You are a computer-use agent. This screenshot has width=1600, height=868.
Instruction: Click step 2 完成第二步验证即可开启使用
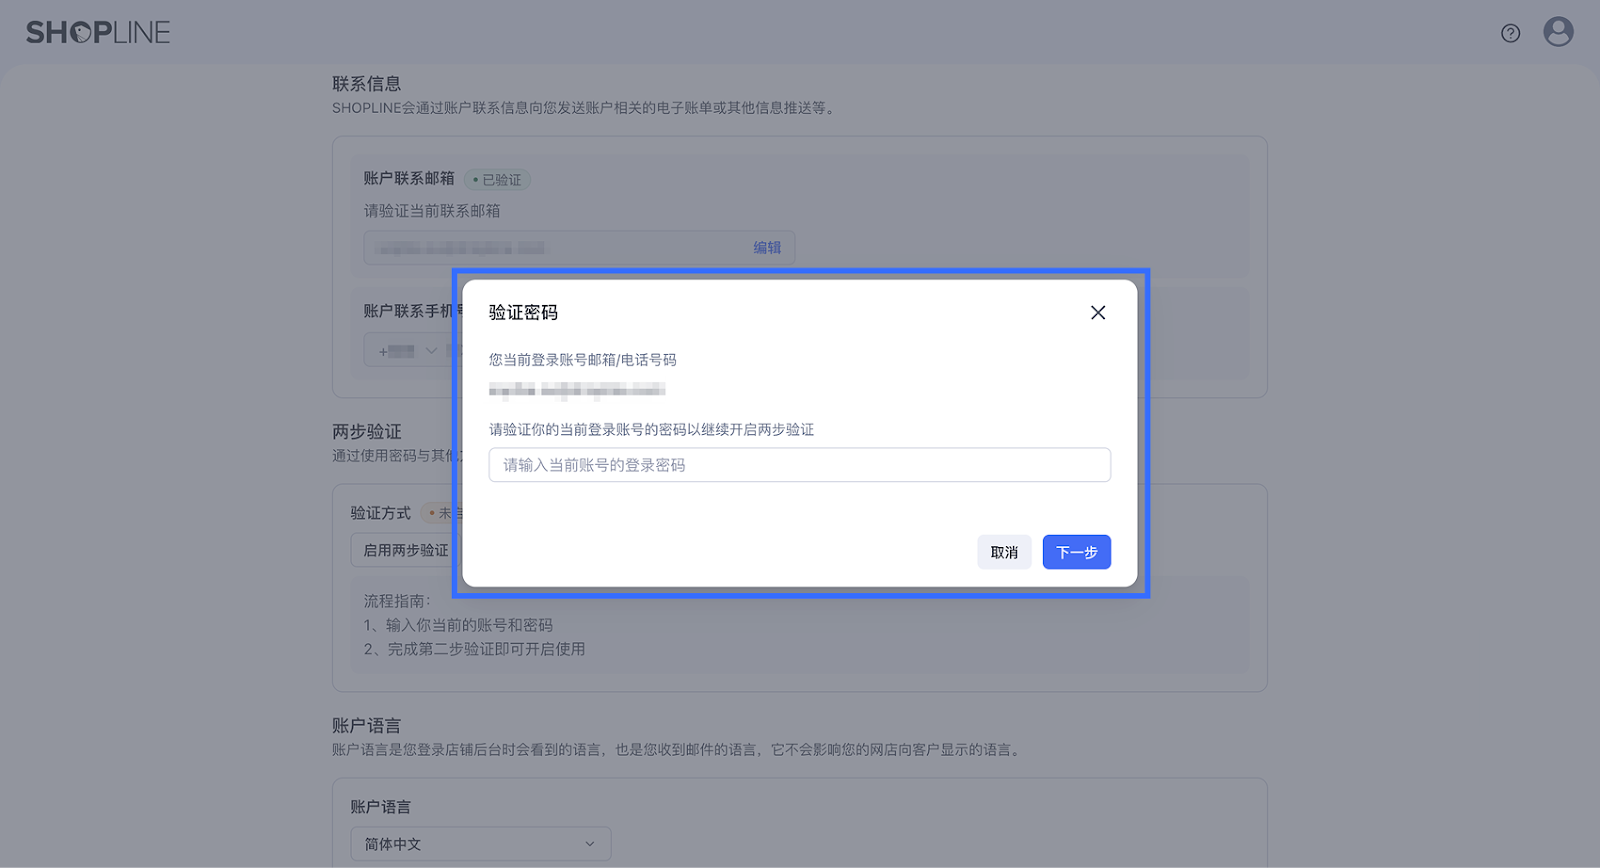click(475, 649)
